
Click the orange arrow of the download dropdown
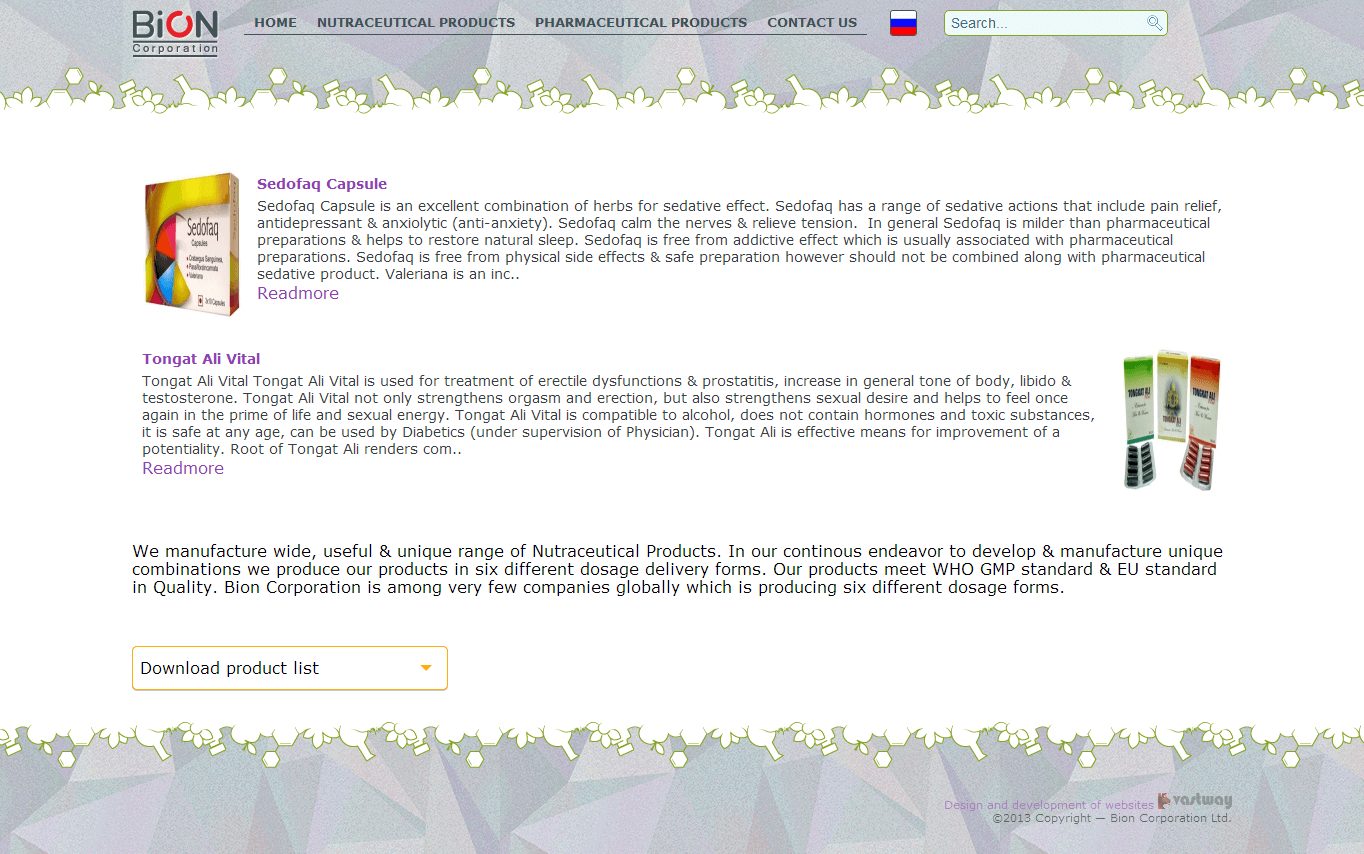(426, 668)
